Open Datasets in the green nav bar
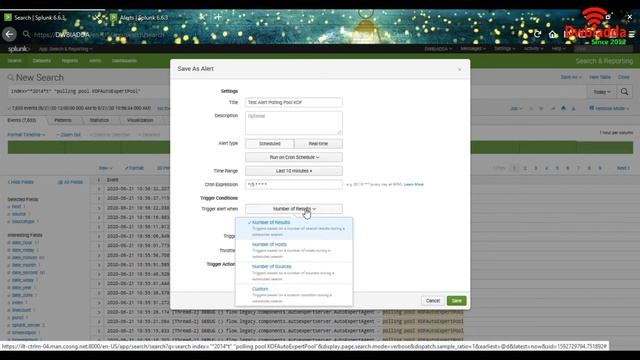 [42, 61]
